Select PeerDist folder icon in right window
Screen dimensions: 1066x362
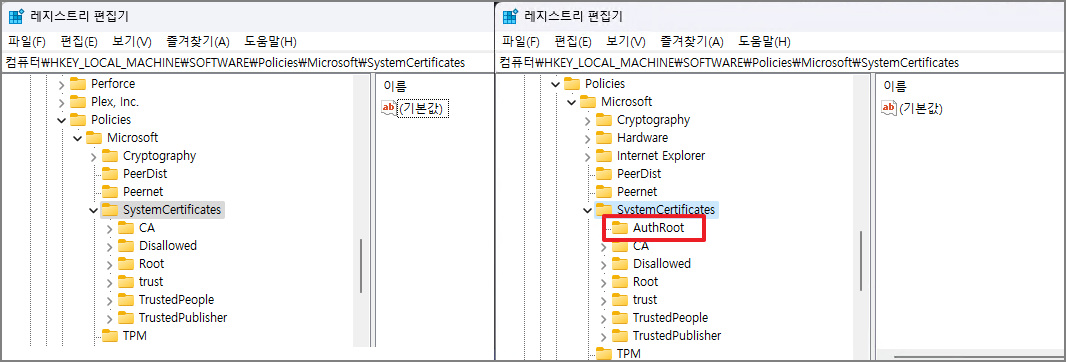pyautogui.click(x=604, y=174)
